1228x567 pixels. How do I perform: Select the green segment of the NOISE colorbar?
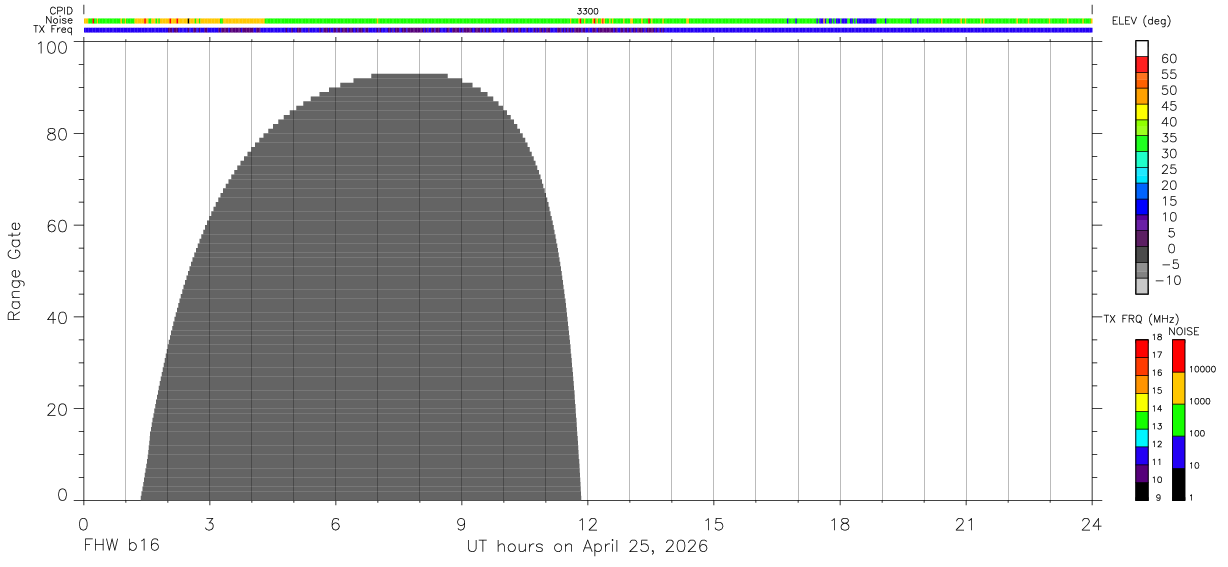(x=1178, y=421)
